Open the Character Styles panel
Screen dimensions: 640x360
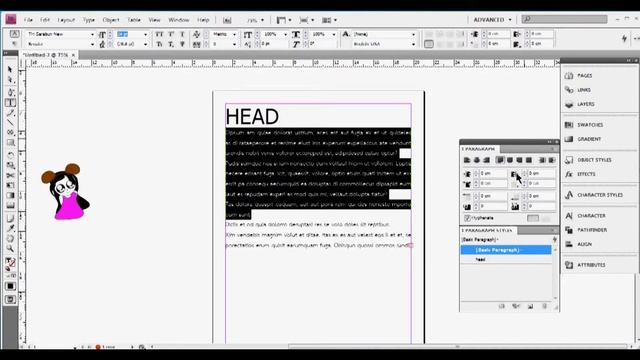594,195
